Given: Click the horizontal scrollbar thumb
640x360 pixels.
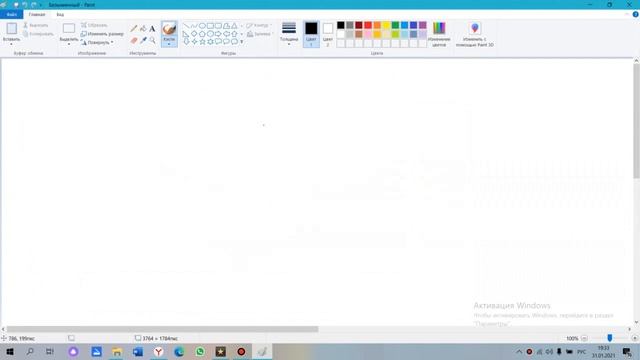Looking at the screenshot, I should click(162, 329).
